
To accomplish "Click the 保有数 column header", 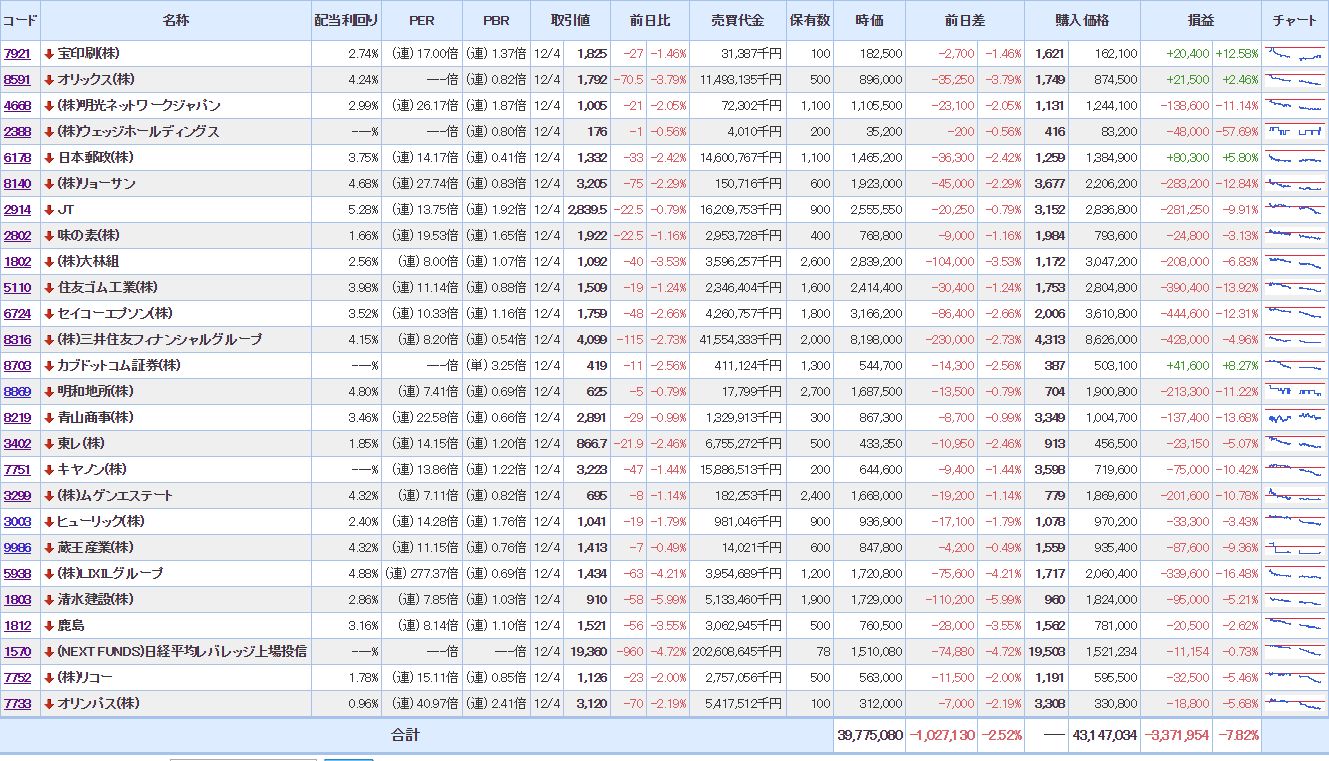I will 809,21.
